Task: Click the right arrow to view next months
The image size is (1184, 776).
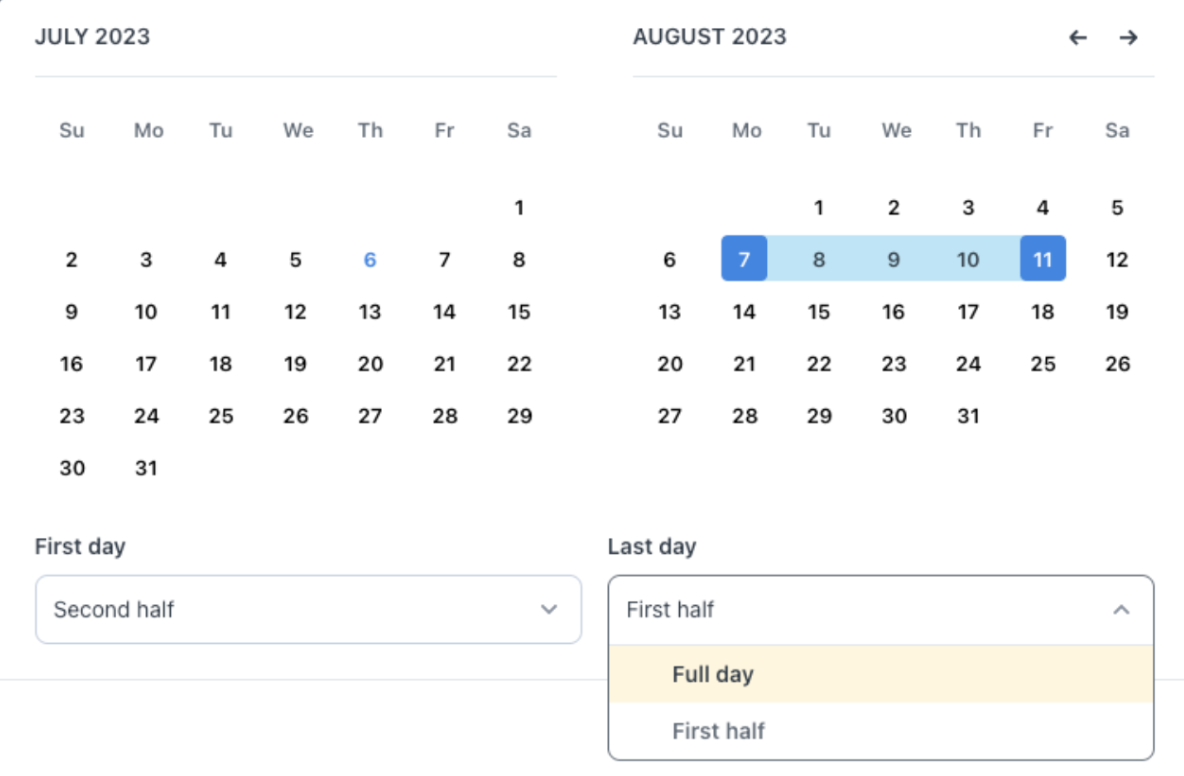Action: 1128,37
